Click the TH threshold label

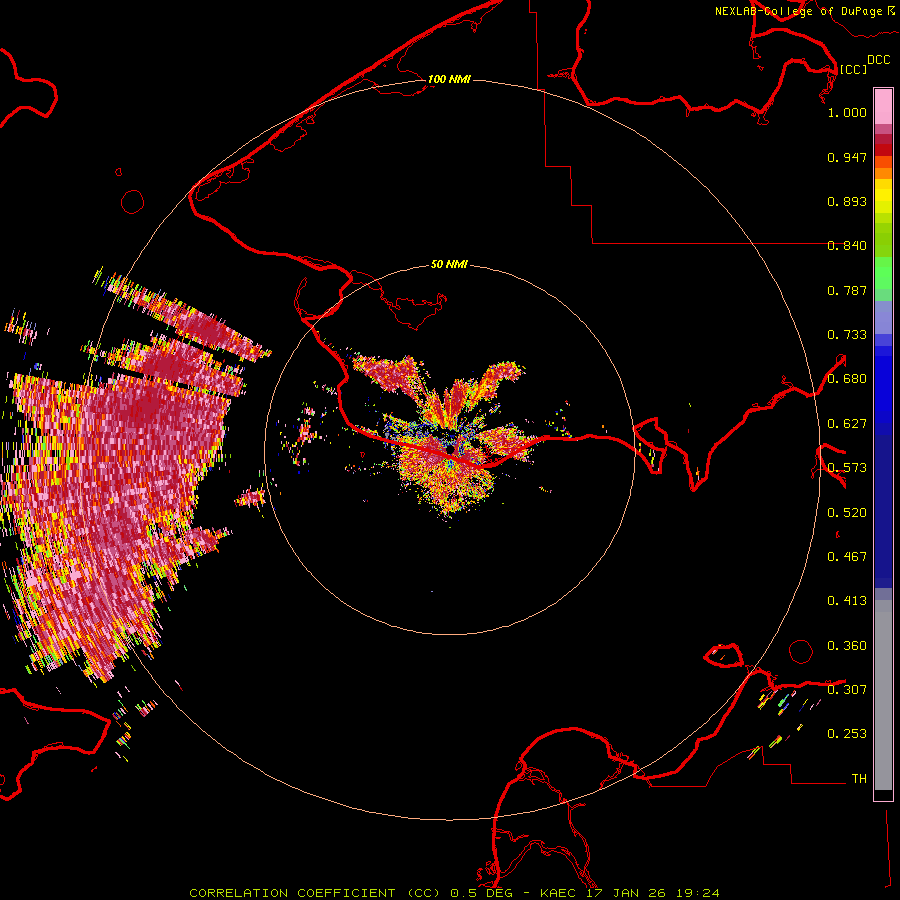coord(859,779)
